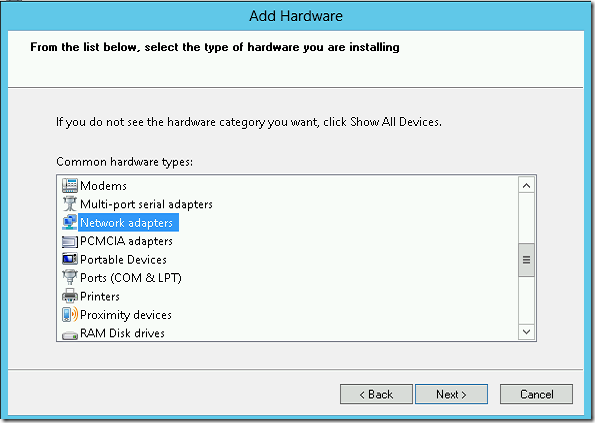
Task: Choose Modems from hardware types list
Action: [x=104, y=186]
